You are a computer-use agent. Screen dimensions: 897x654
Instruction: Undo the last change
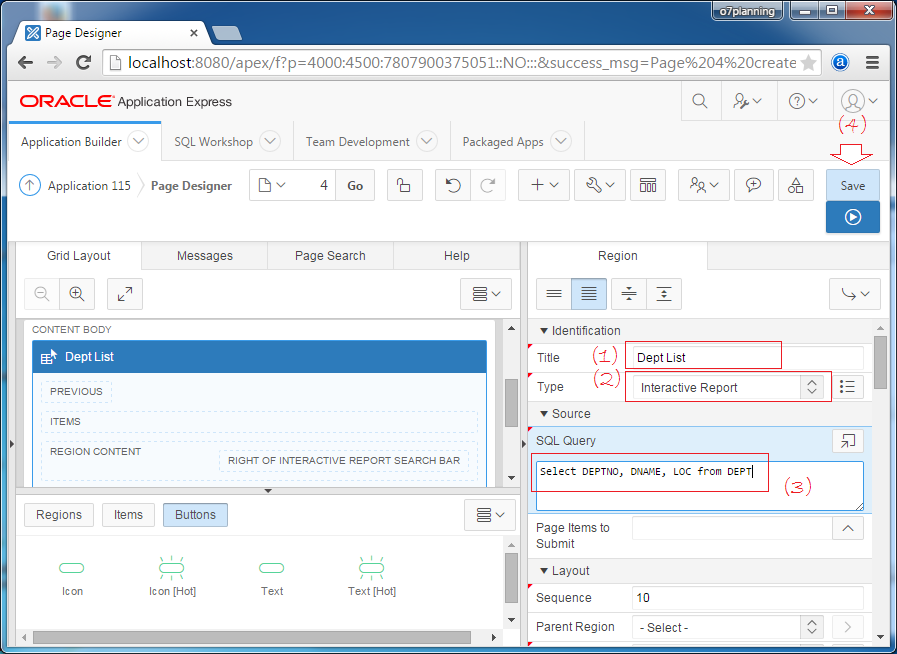point(453,185)
